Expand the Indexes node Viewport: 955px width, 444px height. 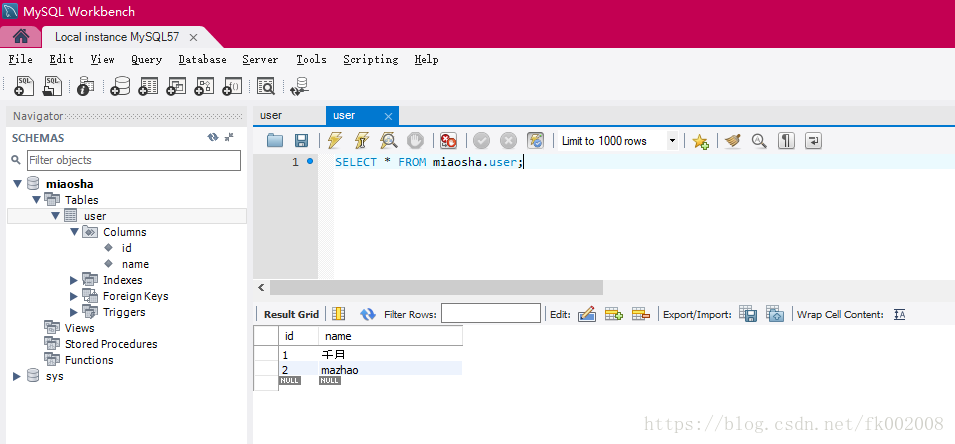click(x=74, y=280)
